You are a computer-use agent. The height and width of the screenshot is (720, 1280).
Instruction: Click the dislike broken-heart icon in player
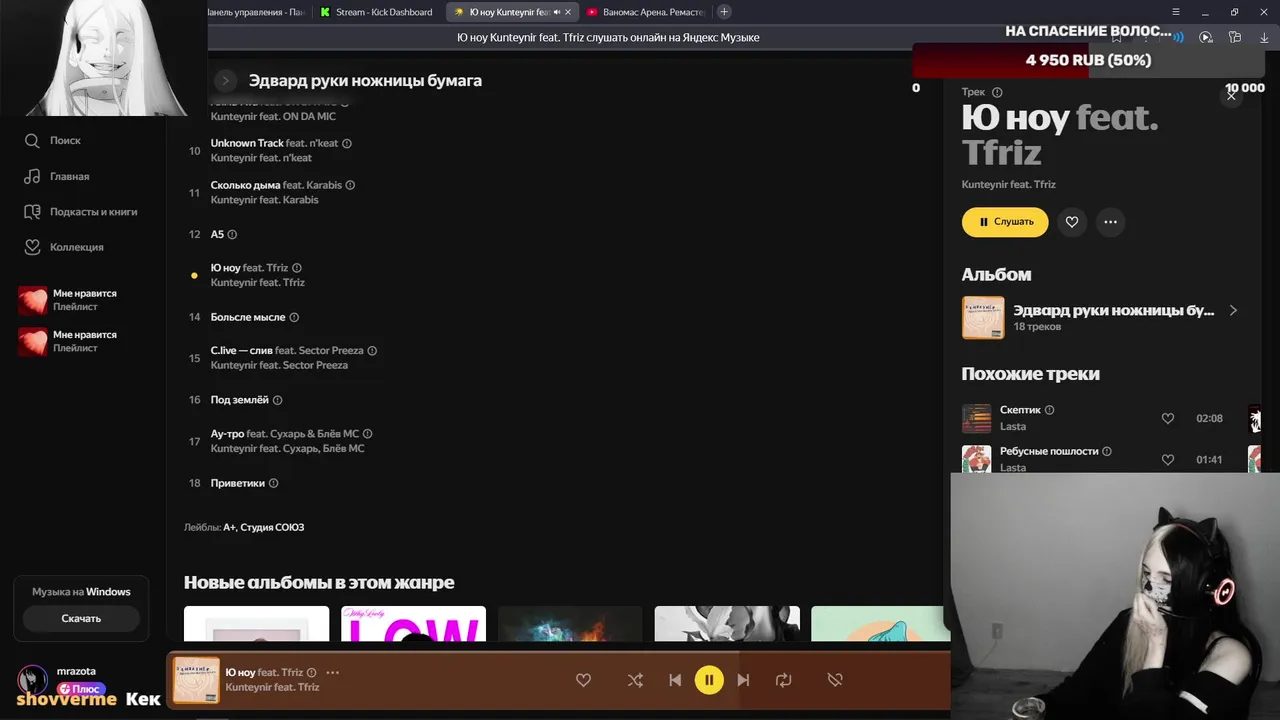835,680
